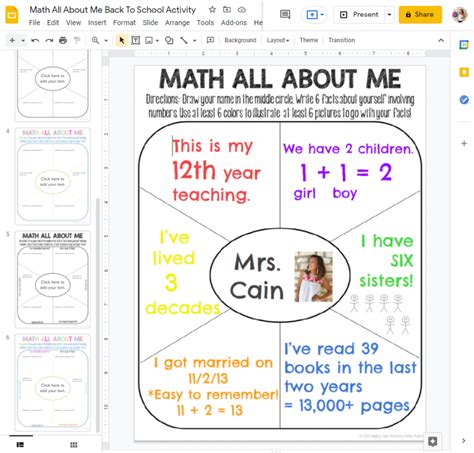Open the Arrange menu
The height and width of the screenshot is (453, 474).
tap(177, 23)
